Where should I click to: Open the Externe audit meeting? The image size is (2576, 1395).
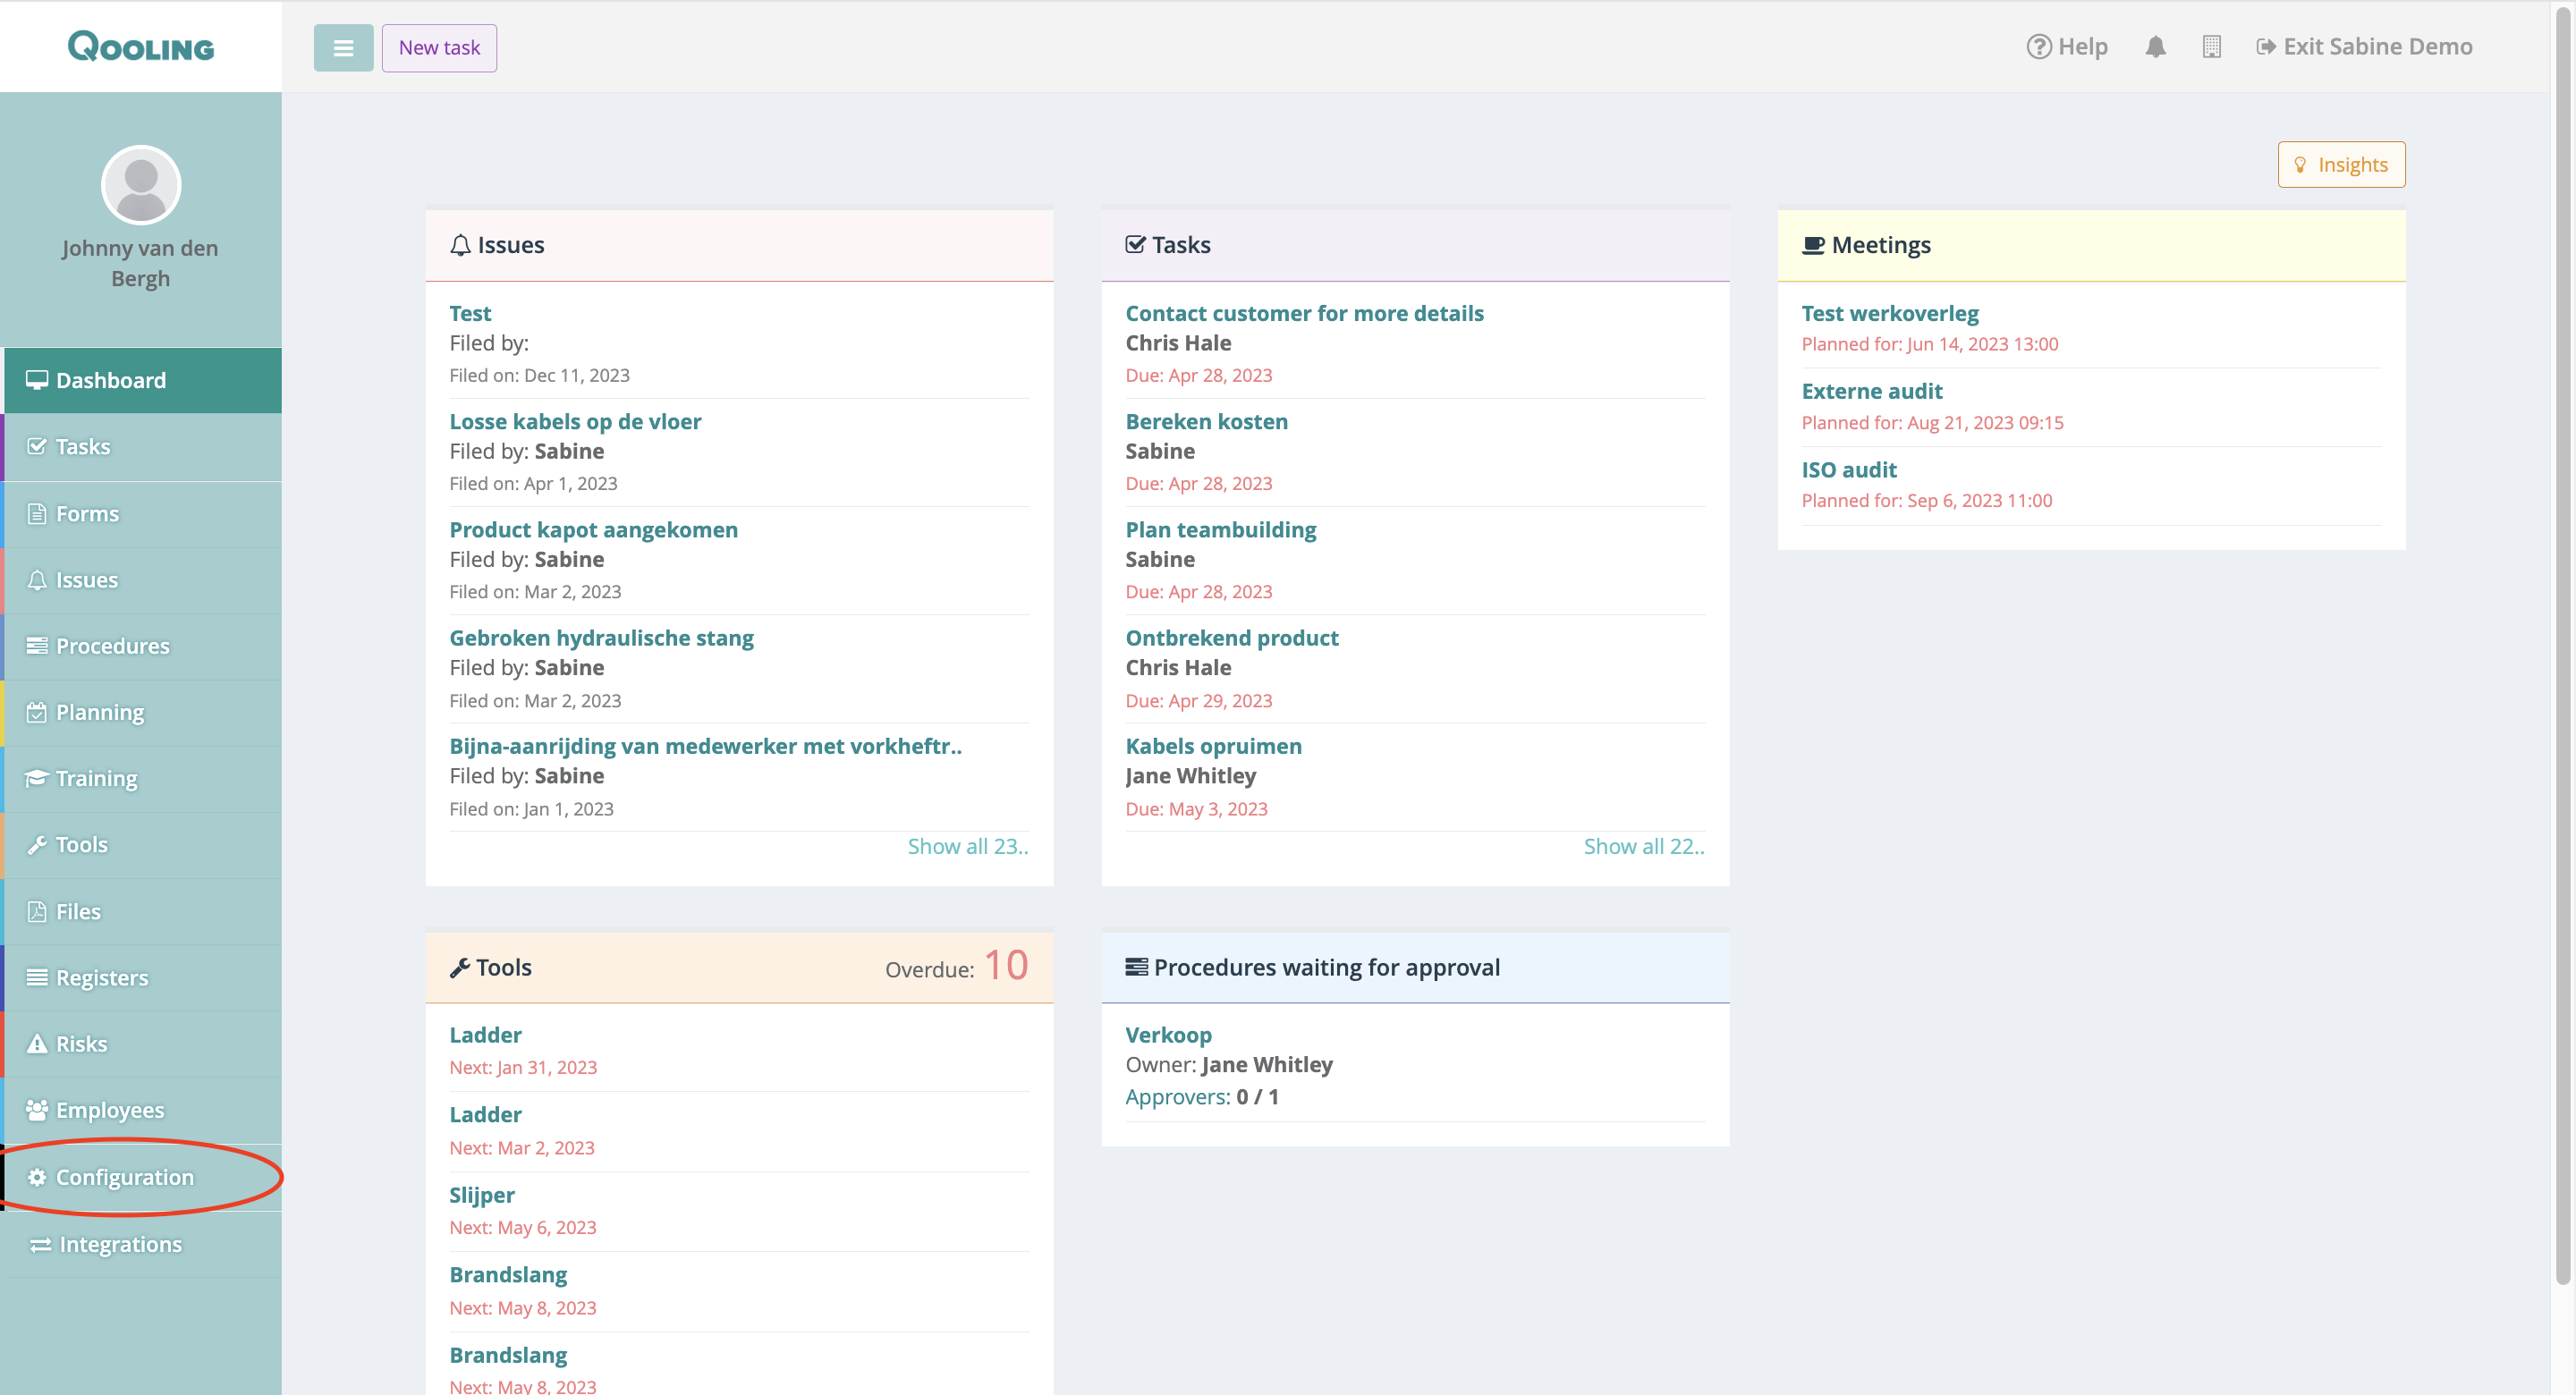pos(1871,391)
